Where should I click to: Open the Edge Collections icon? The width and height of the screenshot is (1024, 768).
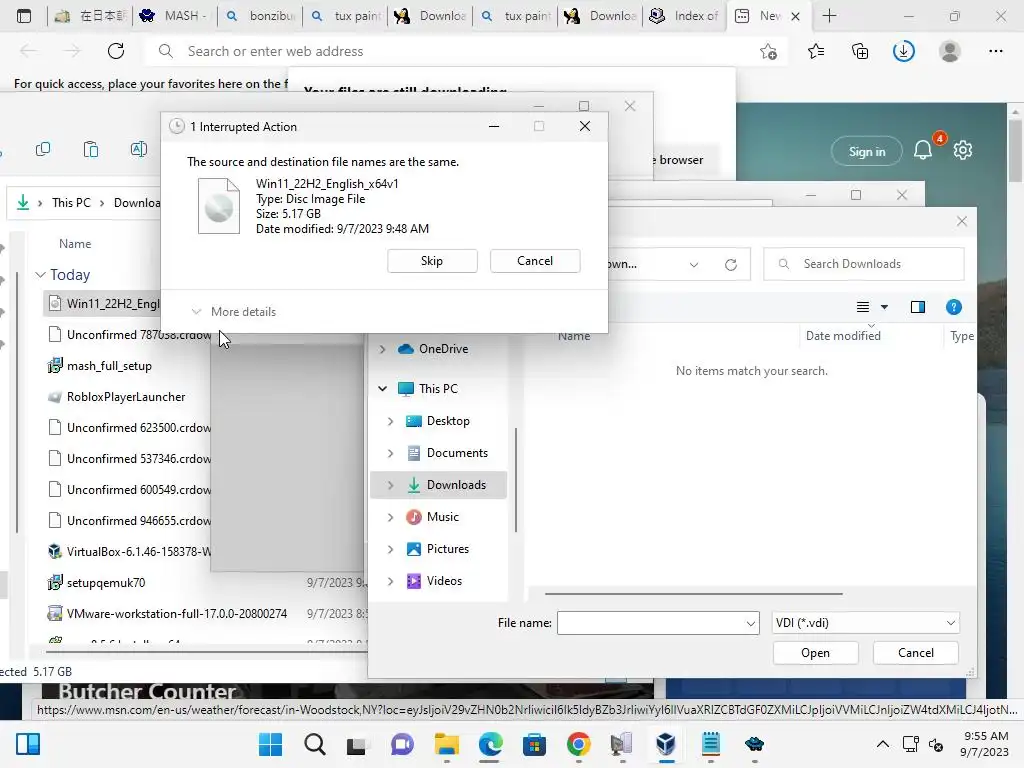[860, 51]
